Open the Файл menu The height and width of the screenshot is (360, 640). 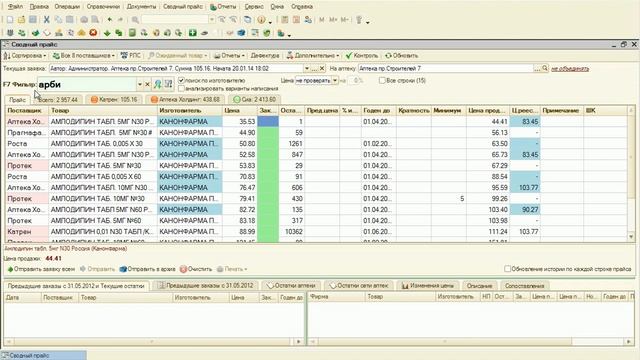tap(16, 7)
